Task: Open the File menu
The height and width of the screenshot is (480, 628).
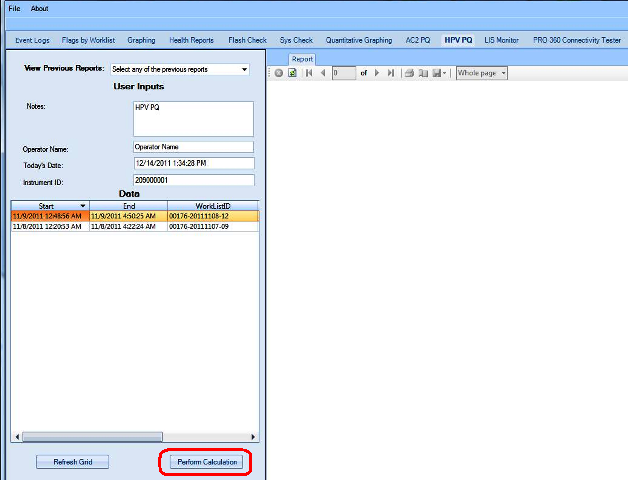Action: point(14,8)
